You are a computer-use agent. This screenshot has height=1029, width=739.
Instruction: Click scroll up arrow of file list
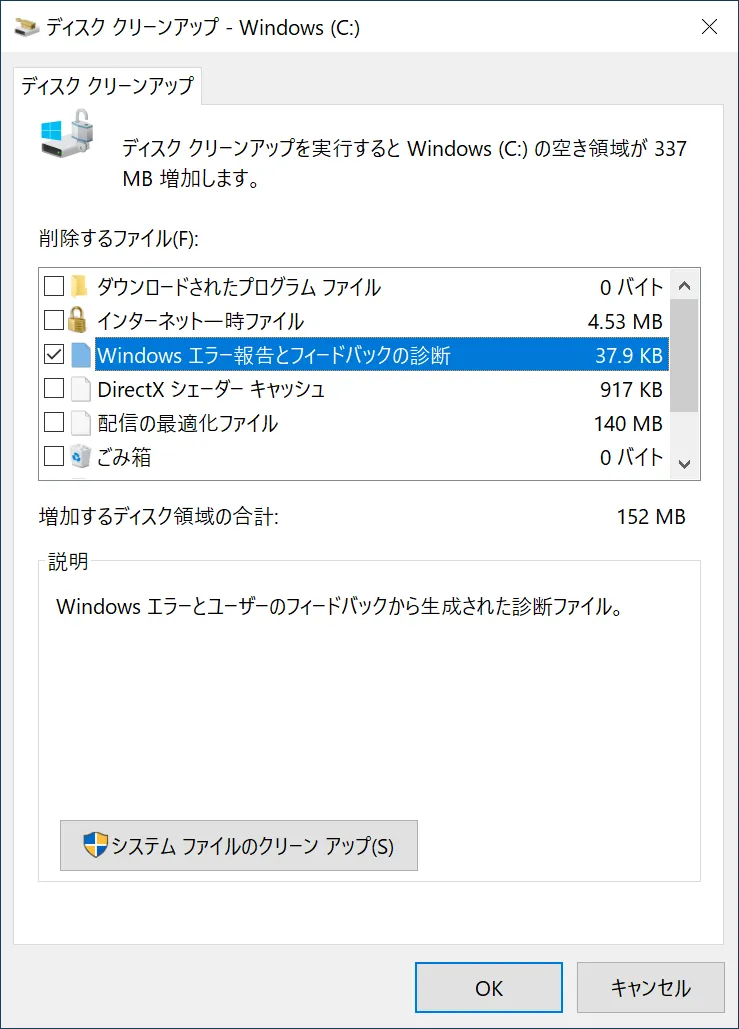point(685,285)
